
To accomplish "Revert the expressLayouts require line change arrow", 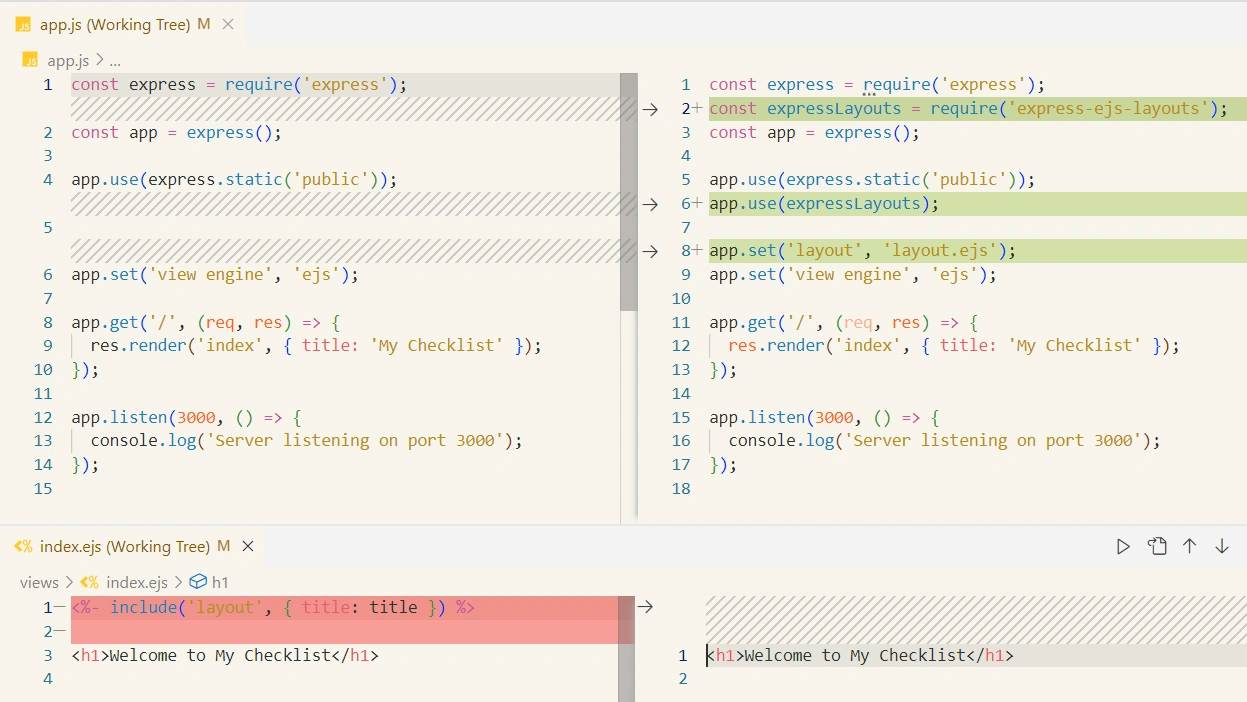I will 650,109.
